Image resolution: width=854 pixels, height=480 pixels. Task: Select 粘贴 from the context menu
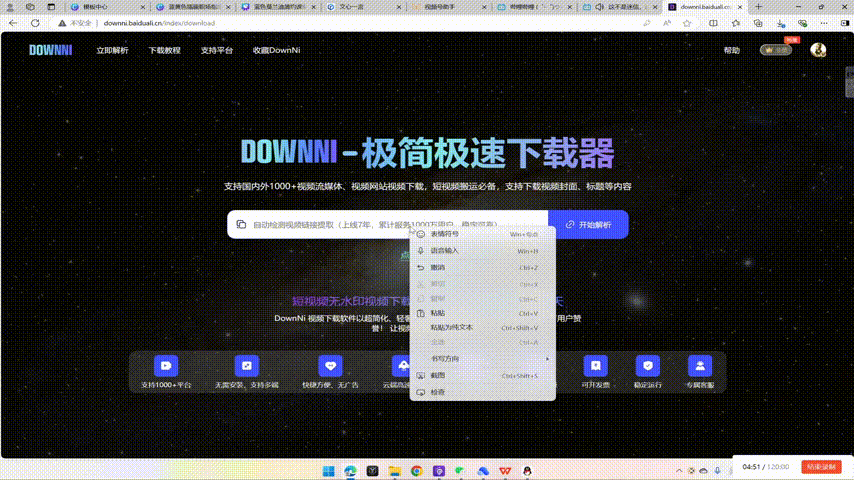pos(438,313)
